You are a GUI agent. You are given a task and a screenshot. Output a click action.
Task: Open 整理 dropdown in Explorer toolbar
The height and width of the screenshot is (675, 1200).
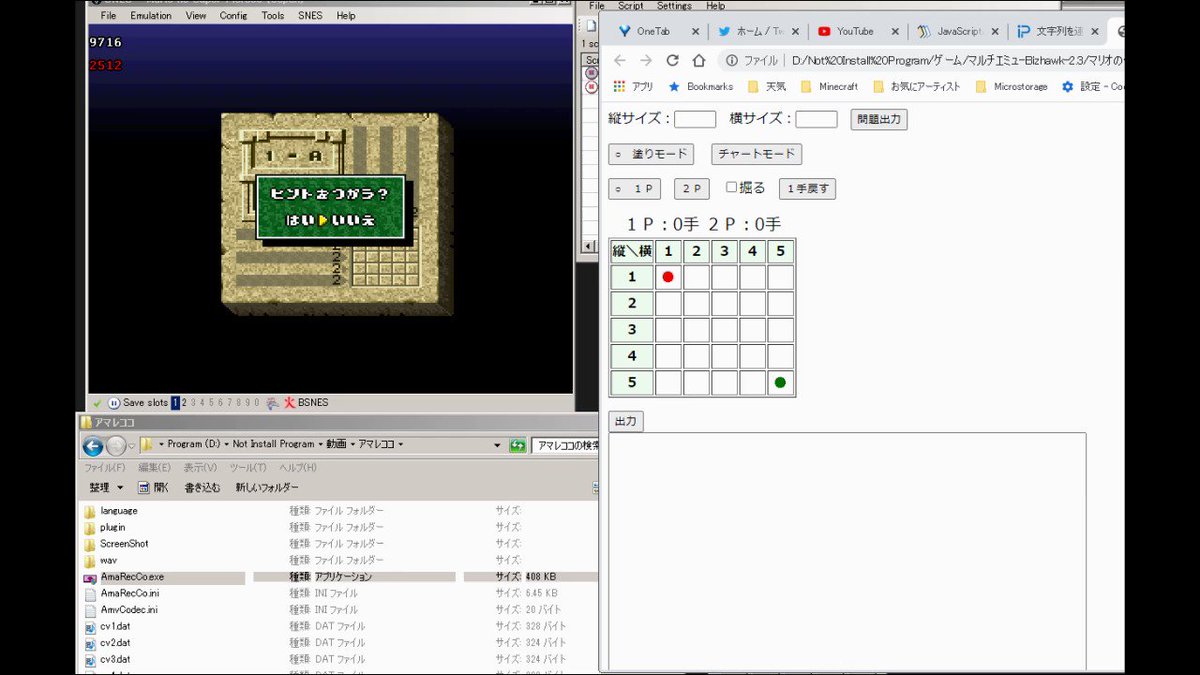pos(106,488)
